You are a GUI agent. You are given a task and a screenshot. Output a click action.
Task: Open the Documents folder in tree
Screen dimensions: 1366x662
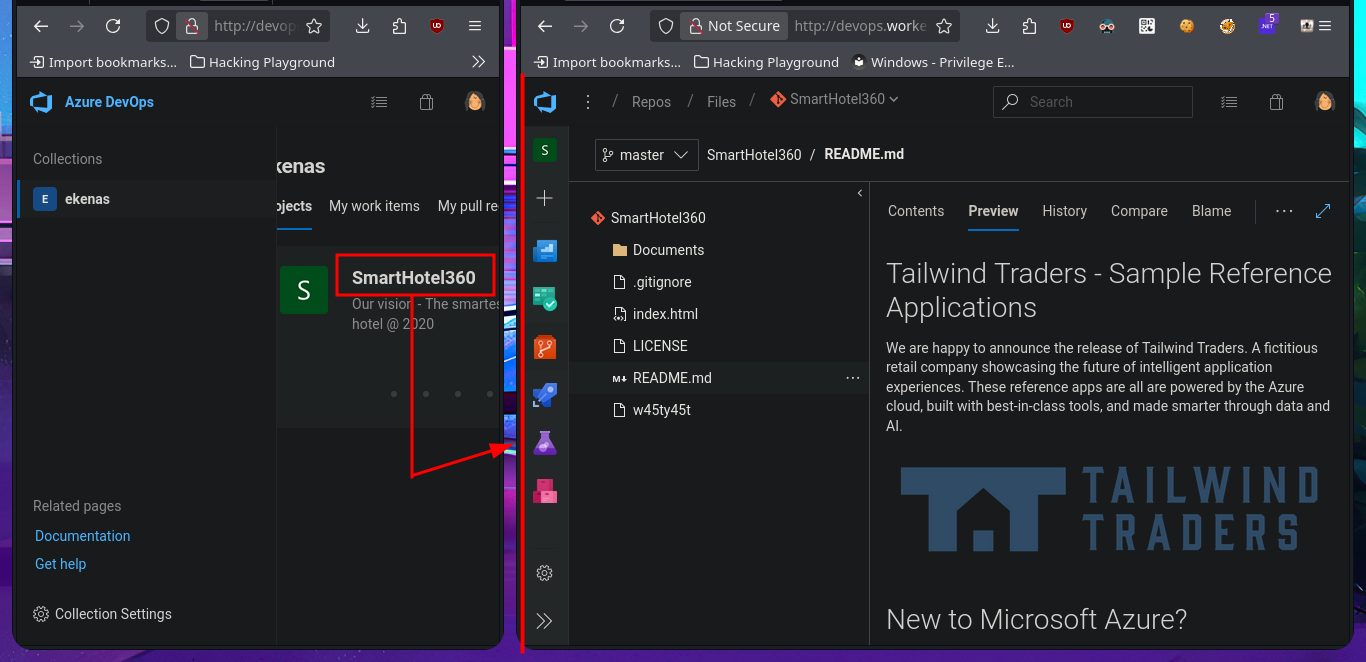pos(668,250)
